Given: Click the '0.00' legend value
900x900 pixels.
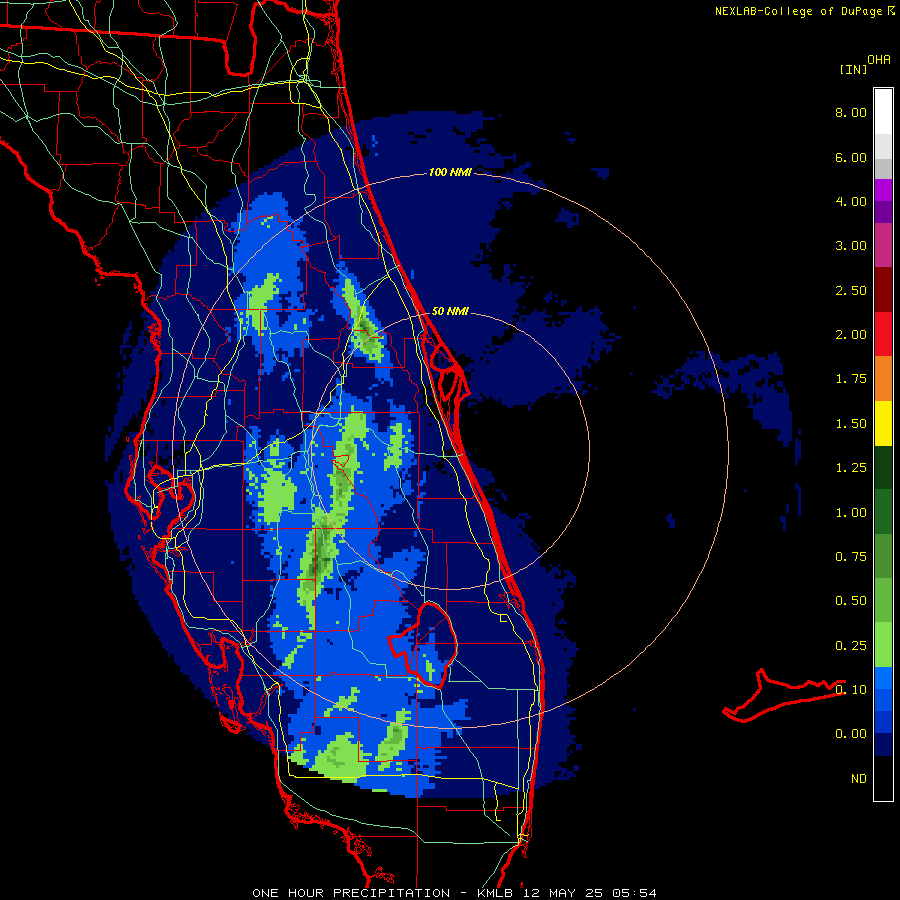Looking at the screenshot, I should (851, 734).
